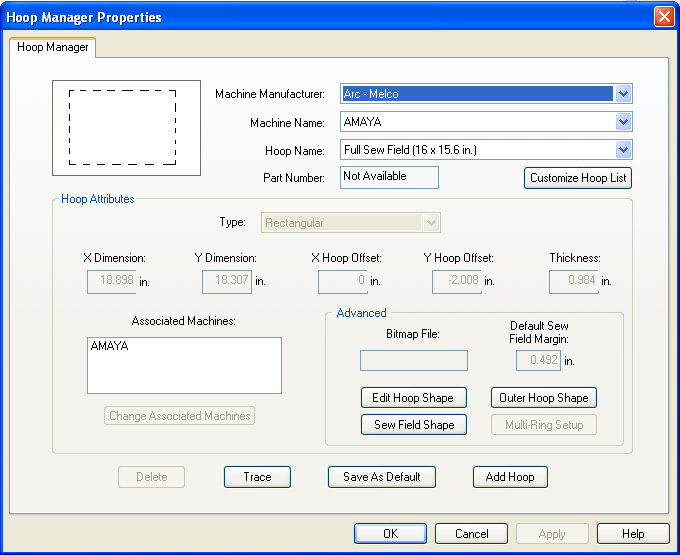Screen dimensions: 680x555
Task: Click the Outer Hoop Shape button
Action: pos(543,398)
